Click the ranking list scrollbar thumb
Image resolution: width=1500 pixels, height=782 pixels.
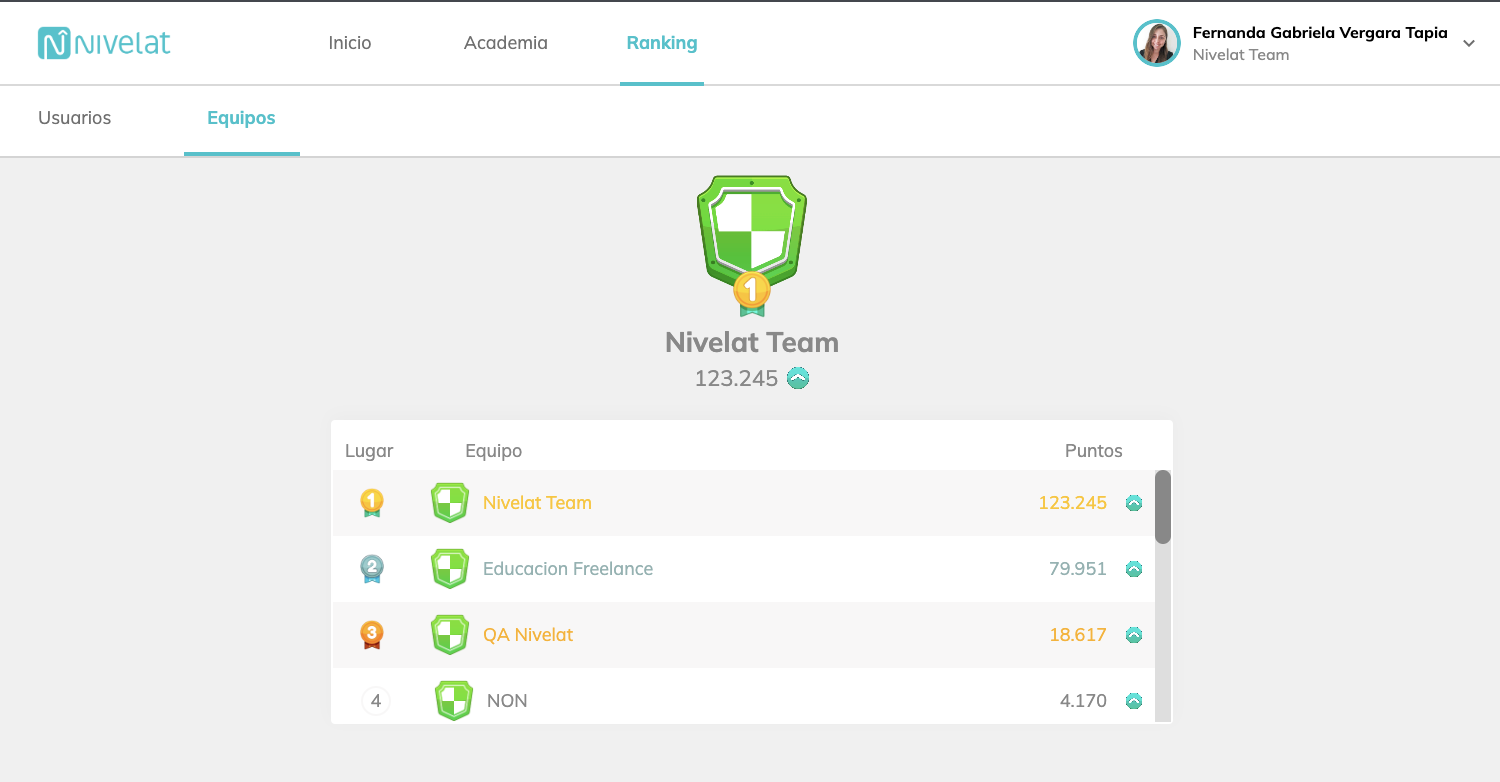point(1163,507)
